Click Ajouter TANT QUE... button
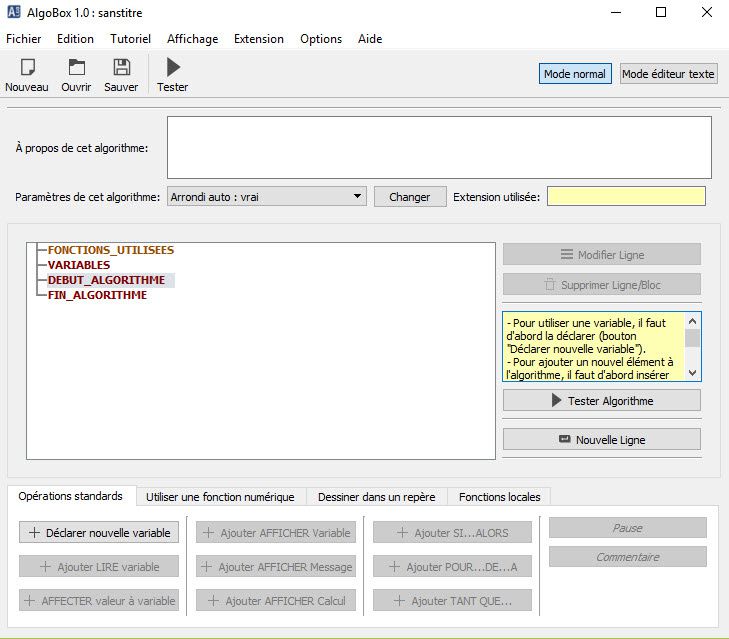The height and width of the screenshot is (639, 729). tap(452, 600)
